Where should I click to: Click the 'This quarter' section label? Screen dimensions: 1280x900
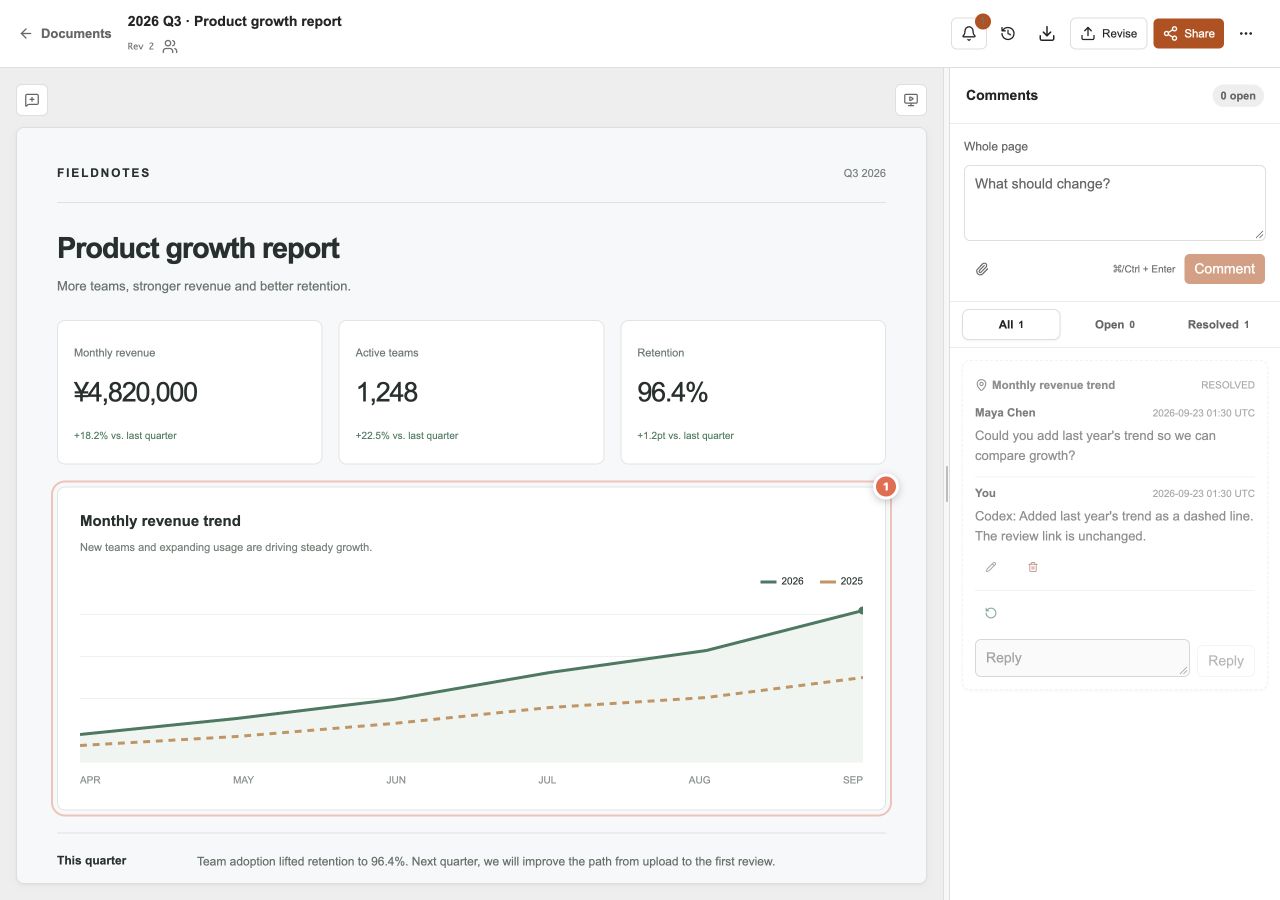92,860
